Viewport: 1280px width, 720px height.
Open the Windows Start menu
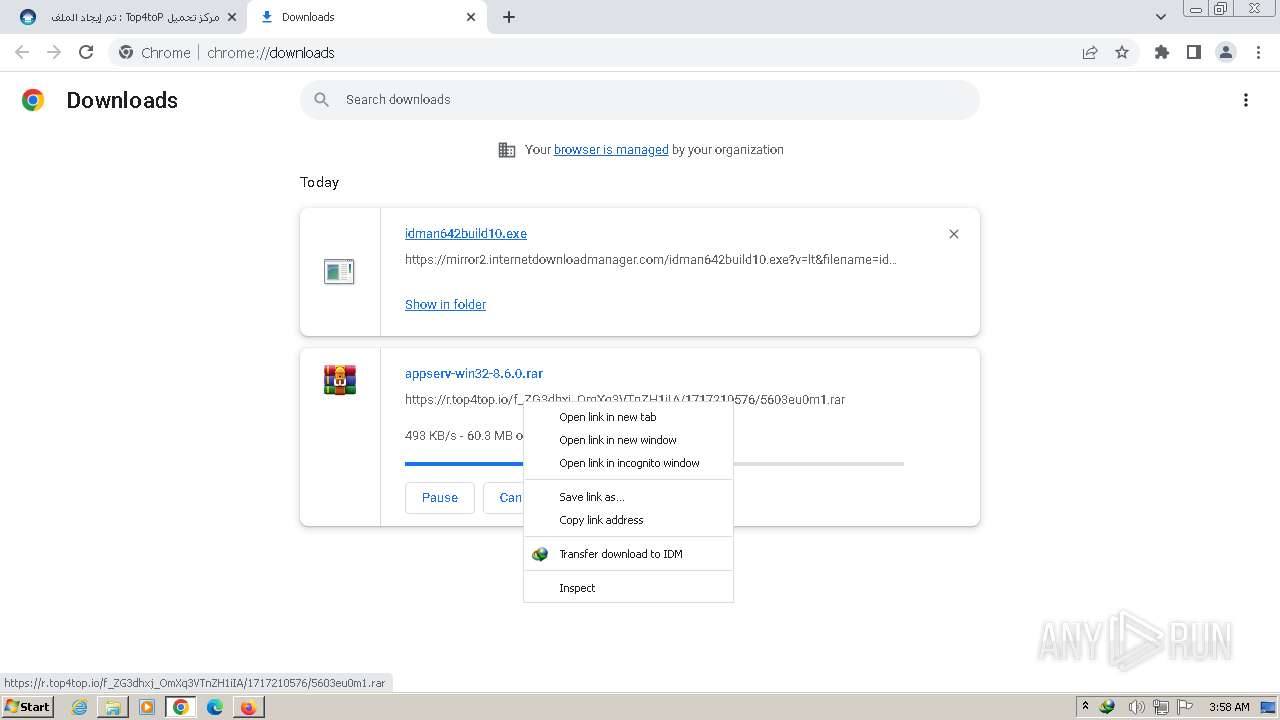pyautogui.click(x=27, y=707)
